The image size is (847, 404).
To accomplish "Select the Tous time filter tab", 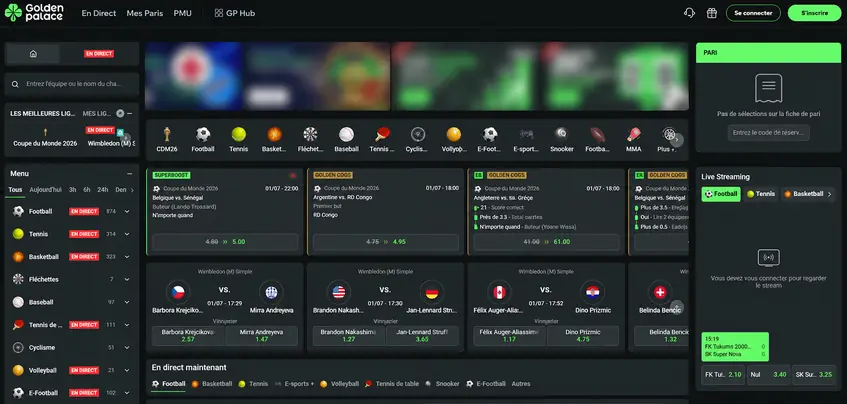I will (x=15, y=190).
